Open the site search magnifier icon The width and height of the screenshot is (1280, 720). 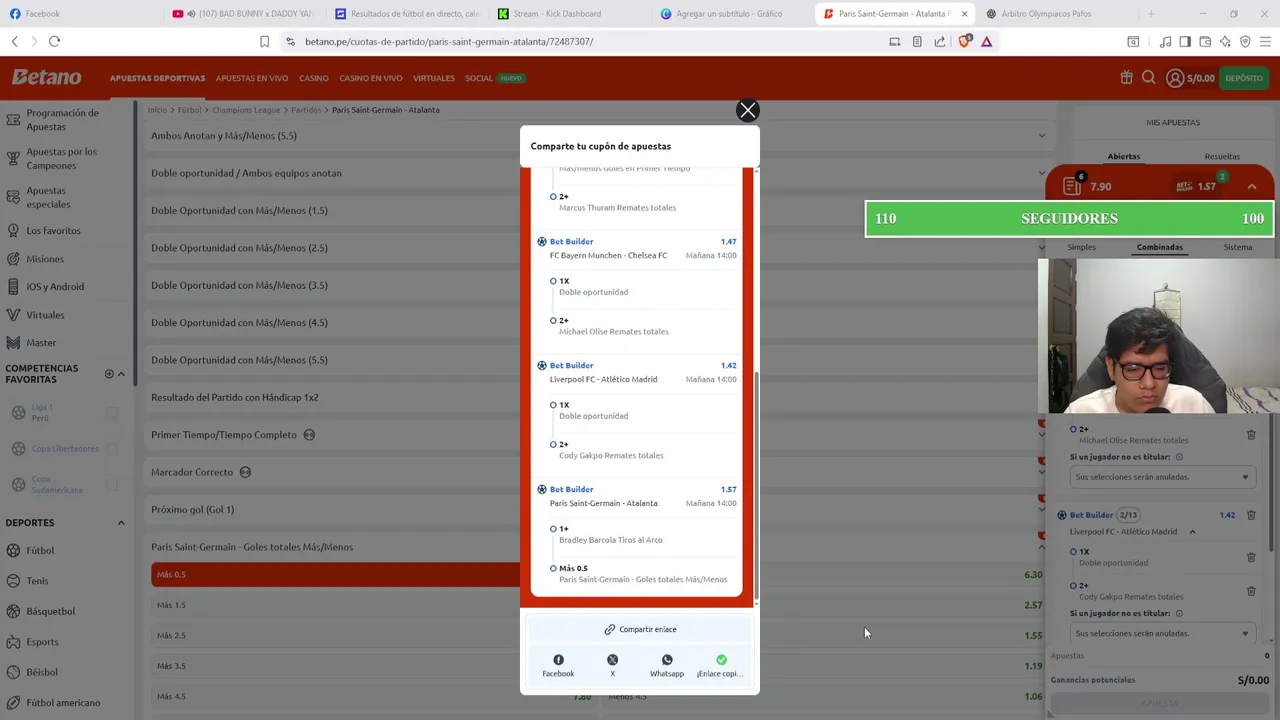(x=1148, y=77)
